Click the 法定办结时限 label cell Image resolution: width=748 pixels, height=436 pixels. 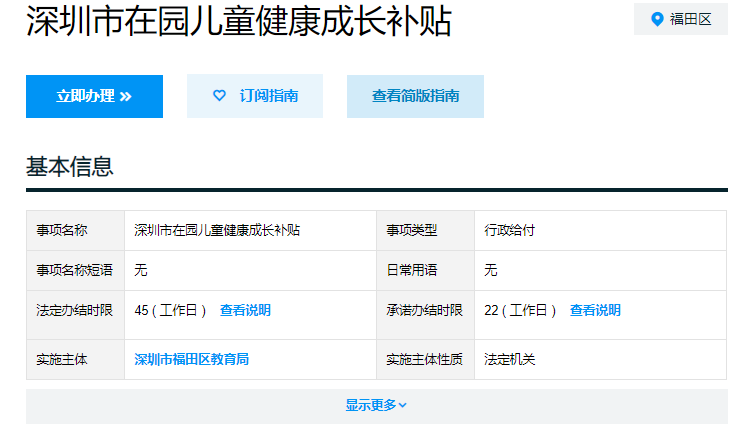pyautogui.click(x=75, y=315)
